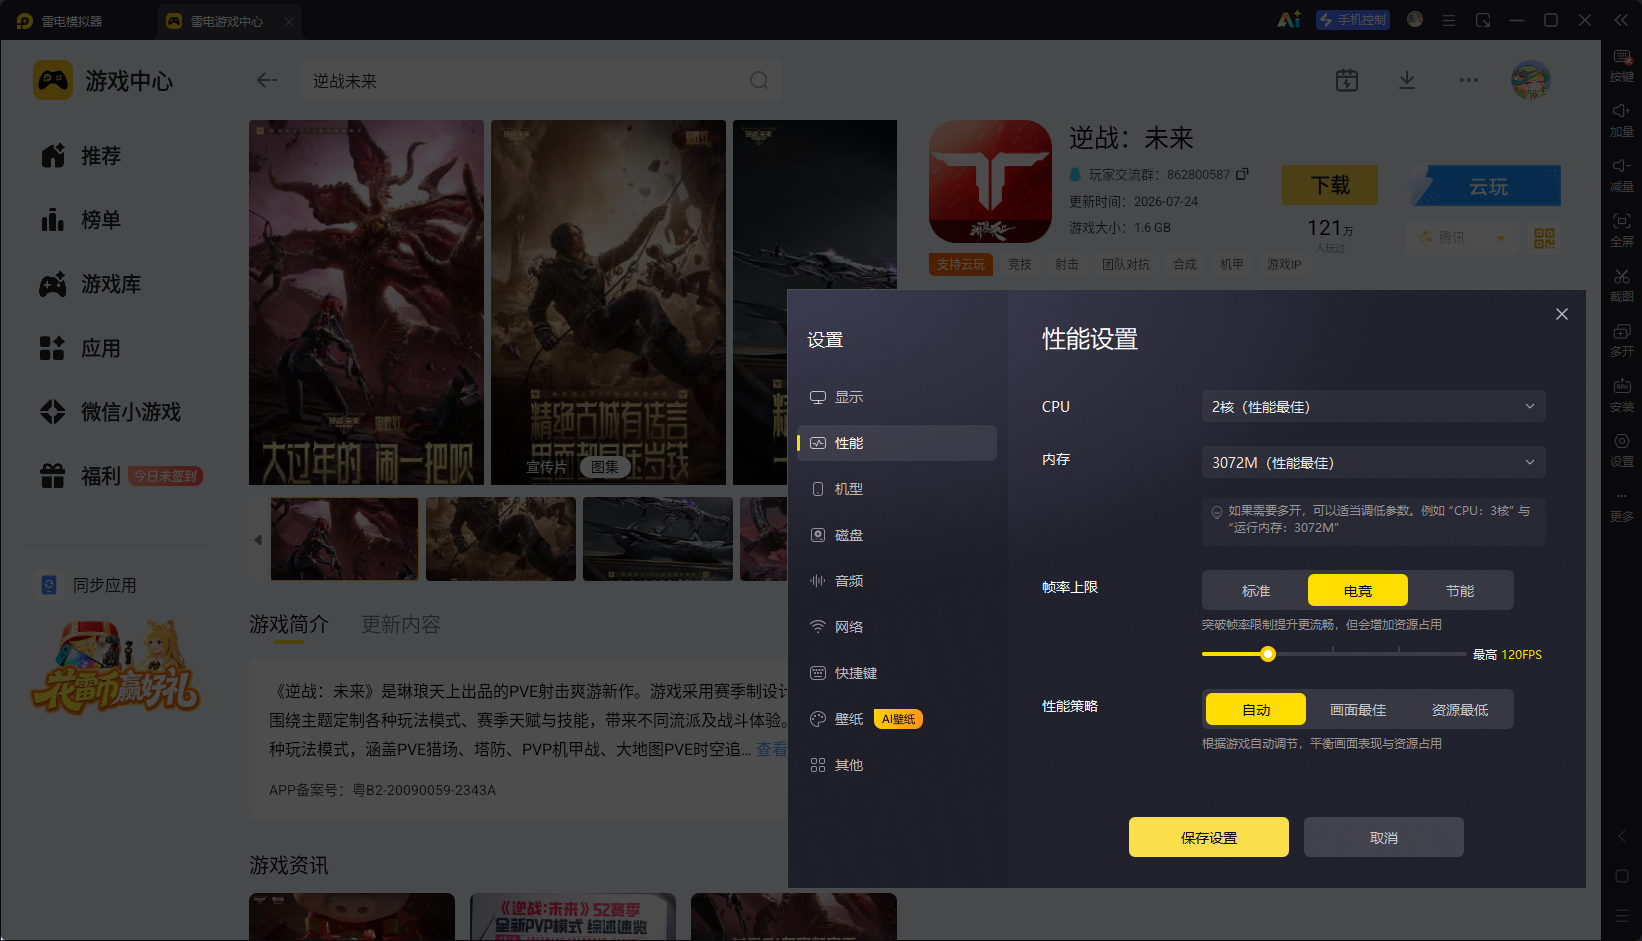
Task: Open 快捷键 settings section
Action: click(897, 673)
